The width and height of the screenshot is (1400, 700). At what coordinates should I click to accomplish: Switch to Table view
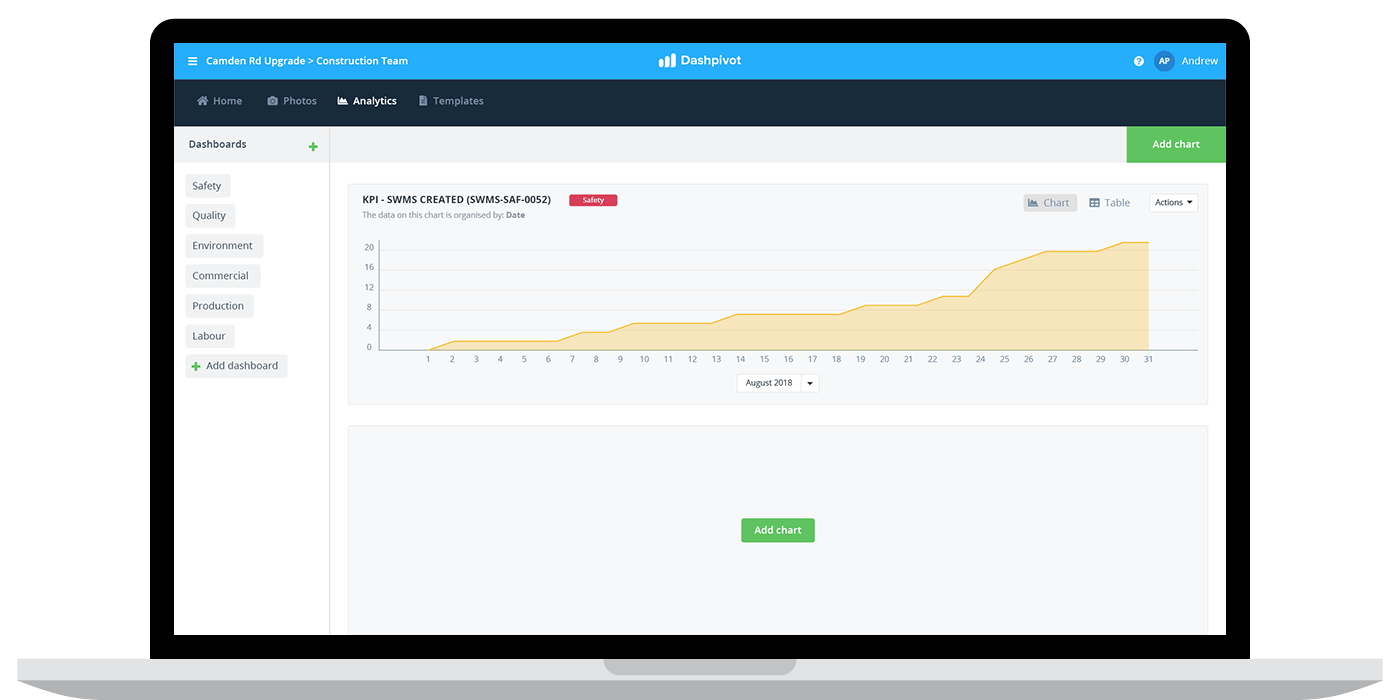coord(1109,203)
